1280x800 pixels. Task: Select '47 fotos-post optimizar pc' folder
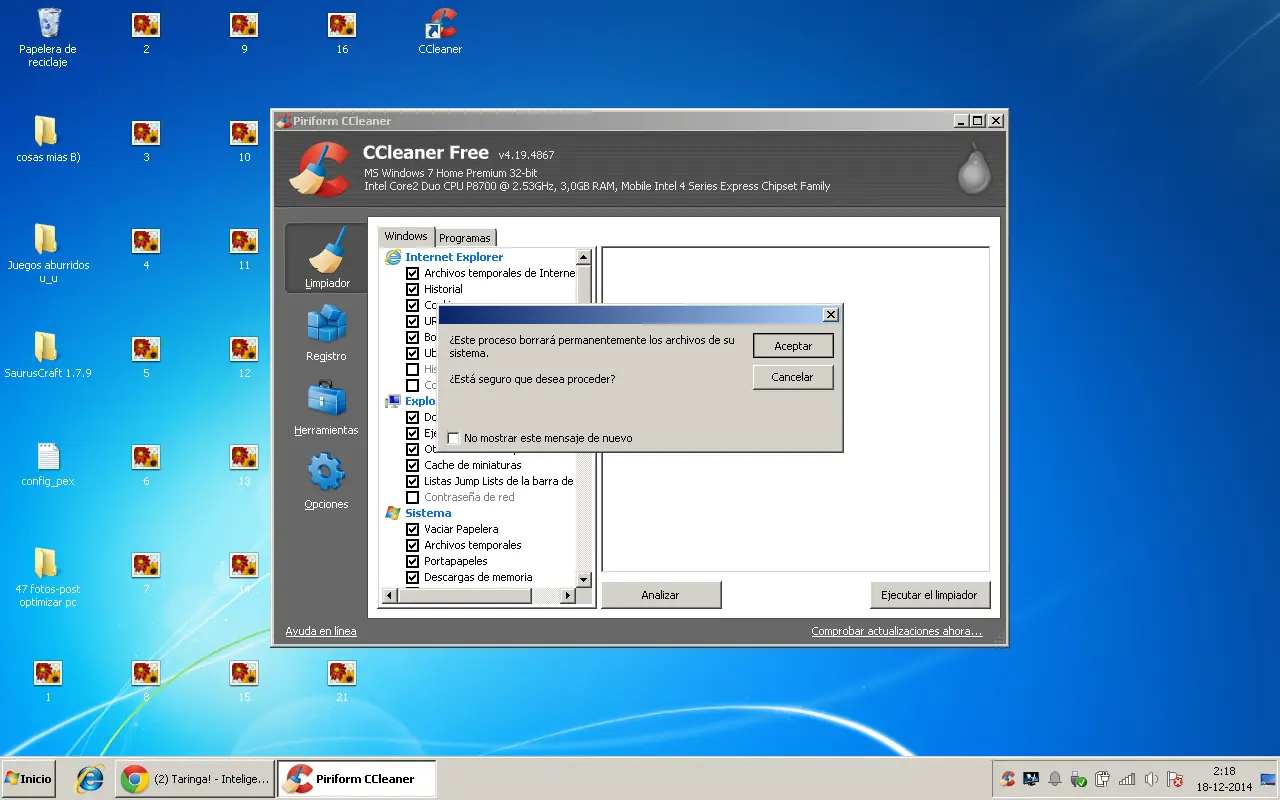[48, 578]
